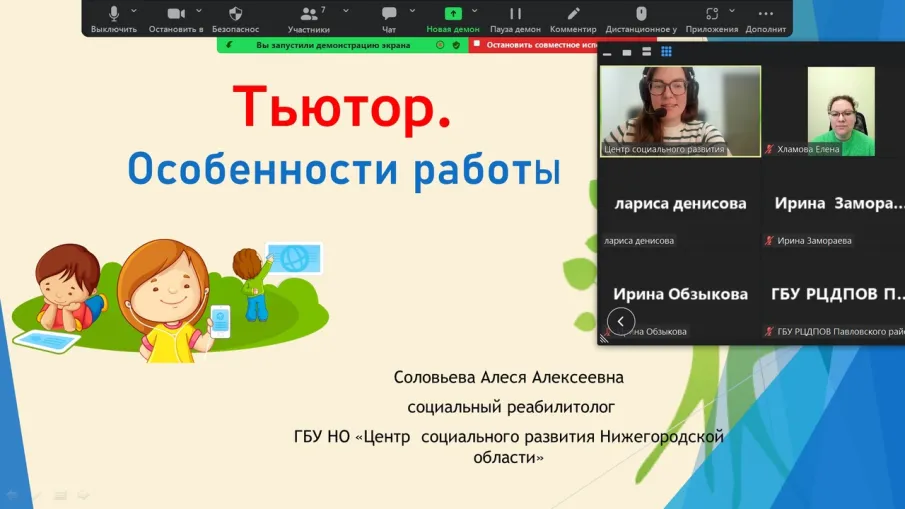905x509 pixels.
Task: Open Remote Control mouse option
Action: pos(641,18)
